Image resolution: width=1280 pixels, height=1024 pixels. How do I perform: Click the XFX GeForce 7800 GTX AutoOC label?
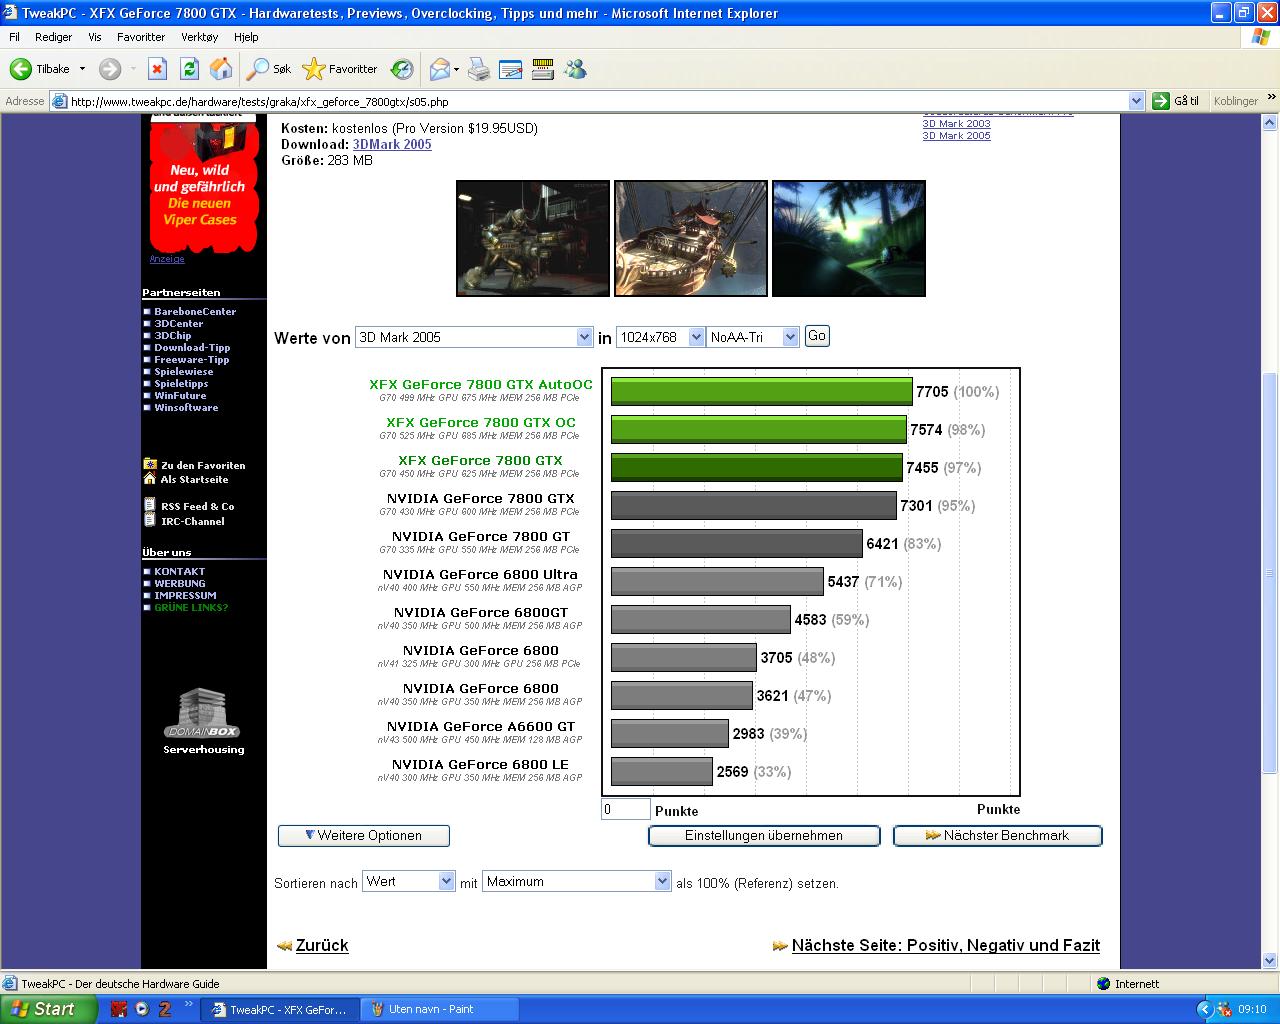click(481, 384)
